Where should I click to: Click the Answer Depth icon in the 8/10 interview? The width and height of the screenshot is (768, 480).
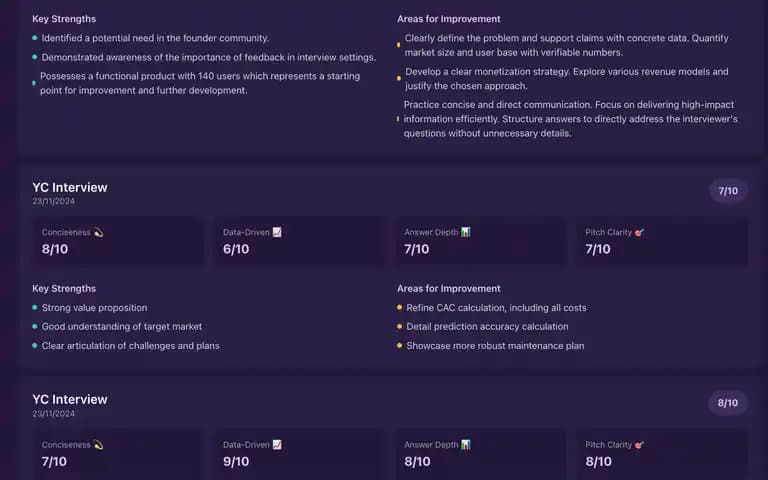(465, 445)
